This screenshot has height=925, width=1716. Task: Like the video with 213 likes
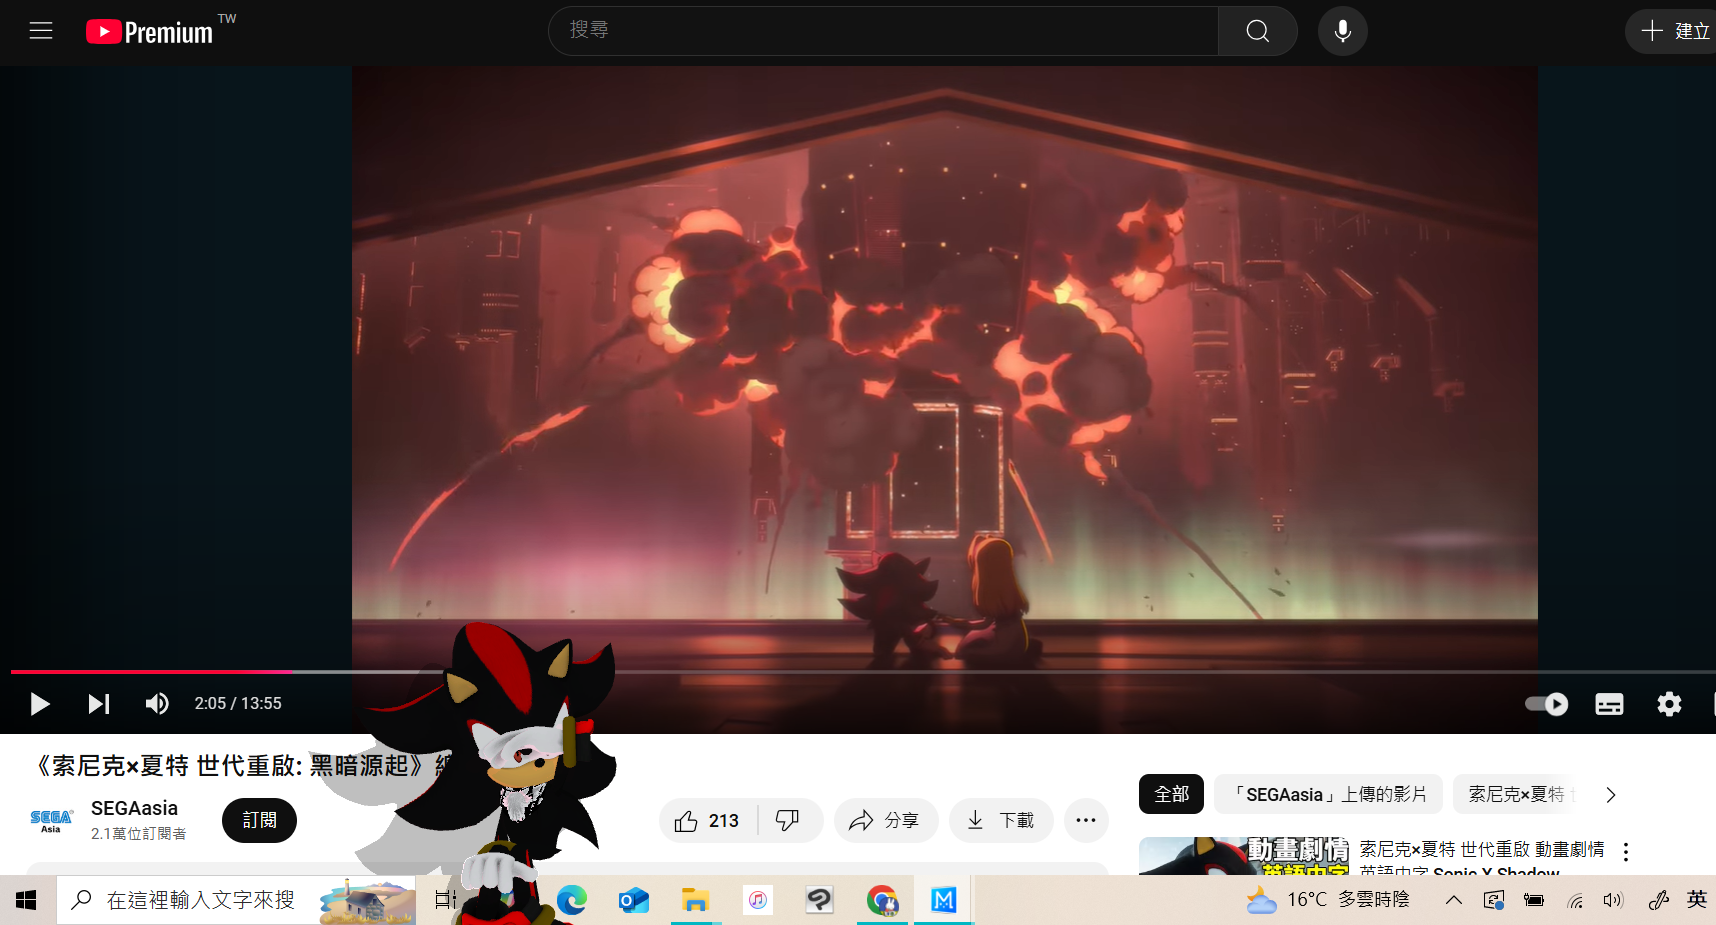[707, 821]
